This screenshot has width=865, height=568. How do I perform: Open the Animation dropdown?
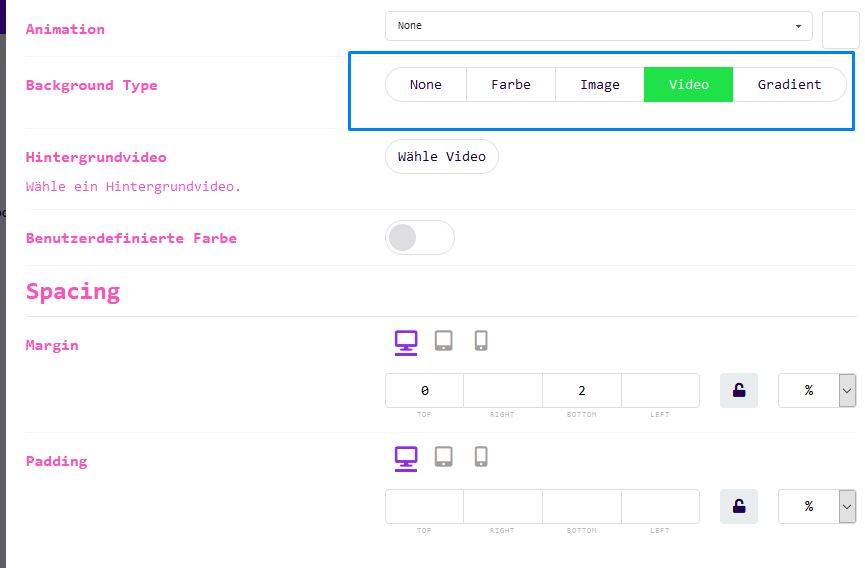point(599,26)
